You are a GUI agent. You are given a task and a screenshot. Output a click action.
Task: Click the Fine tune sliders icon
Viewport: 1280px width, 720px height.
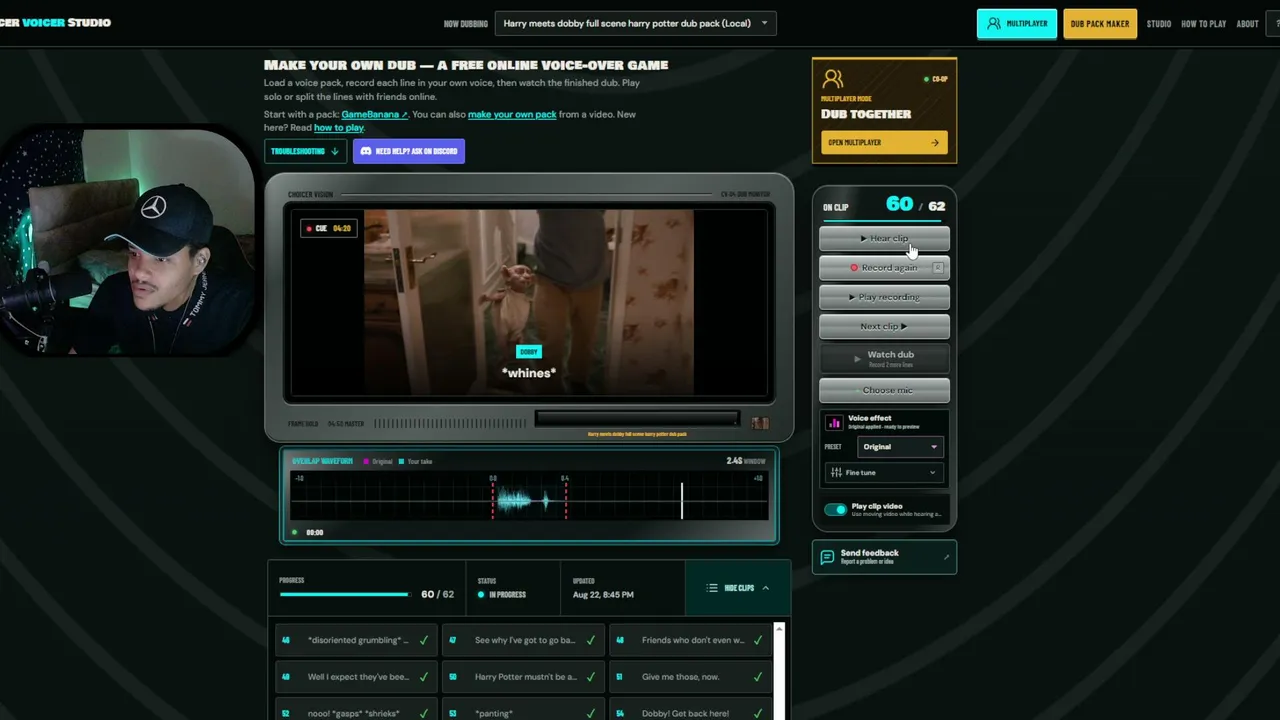point(836,472)
